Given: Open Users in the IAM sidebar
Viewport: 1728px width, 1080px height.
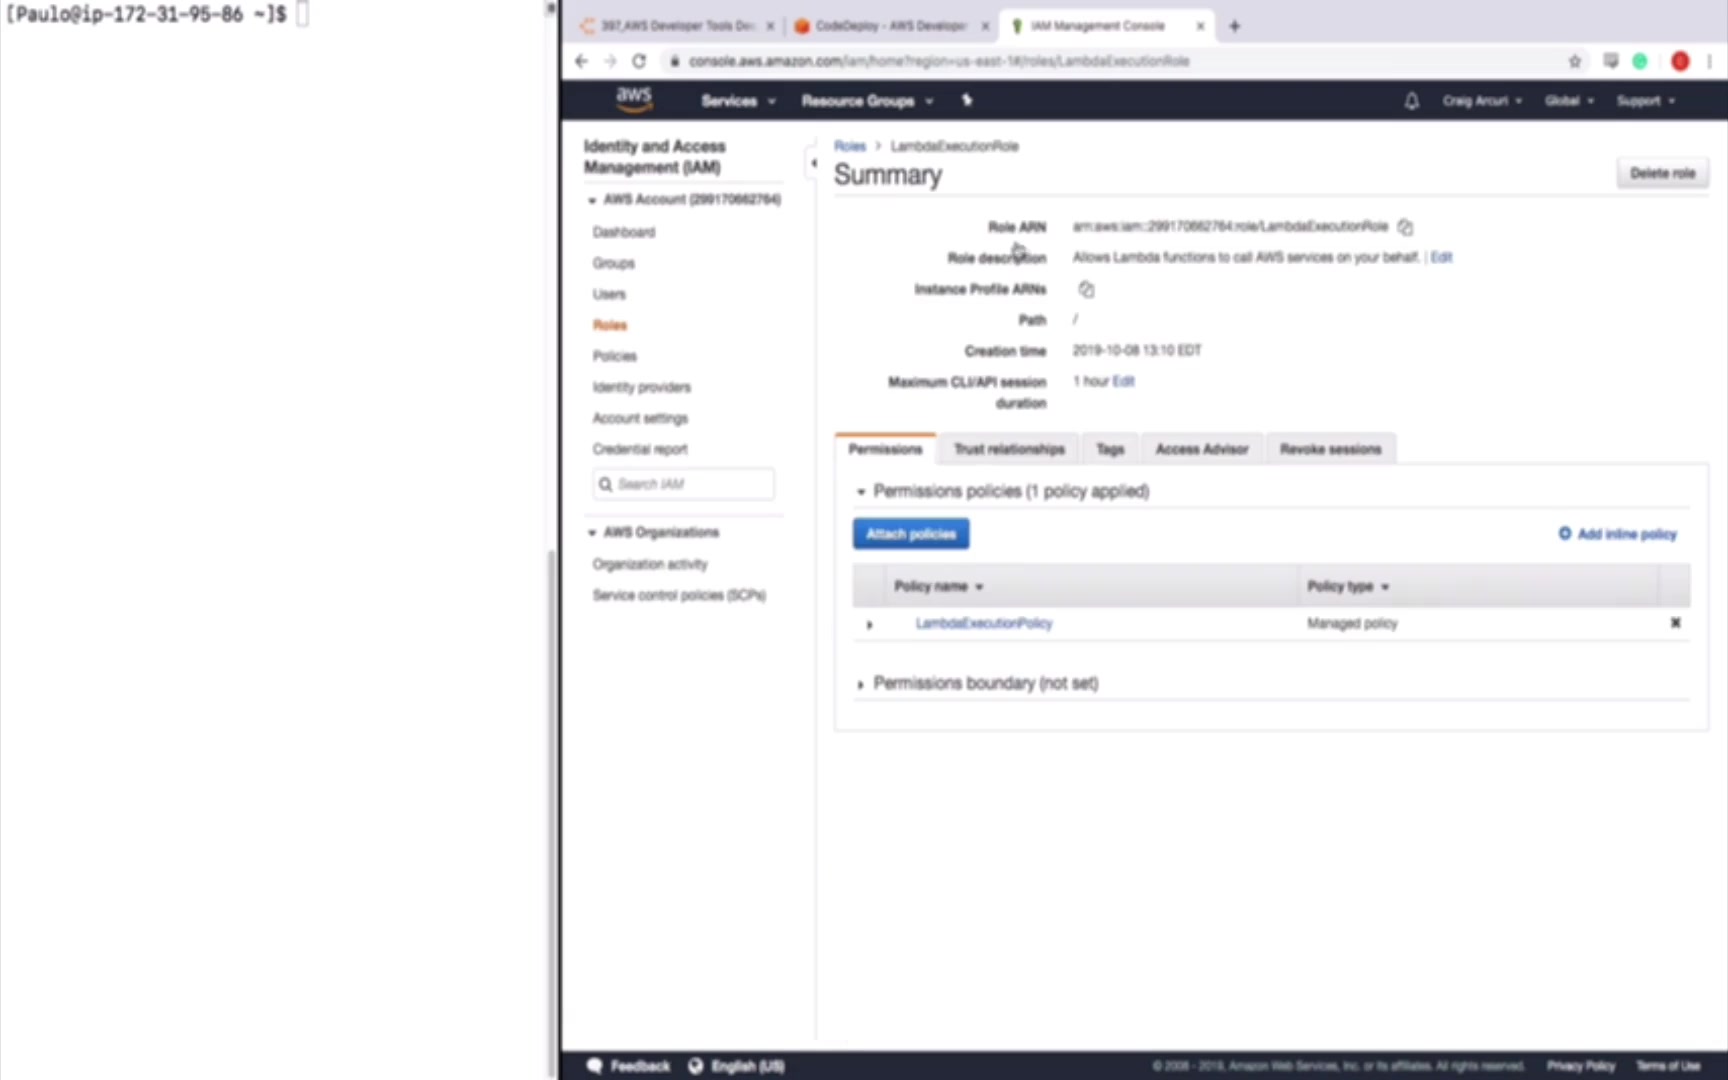Looking at the screenshot, I should (x=609, y=294).
